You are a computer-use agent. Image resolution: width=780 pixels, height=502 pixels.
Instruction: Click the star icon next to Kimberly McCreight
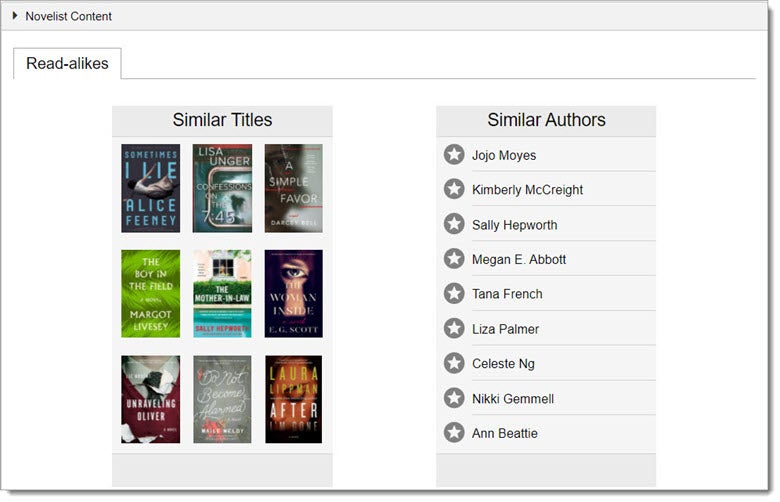pos(454,189)
